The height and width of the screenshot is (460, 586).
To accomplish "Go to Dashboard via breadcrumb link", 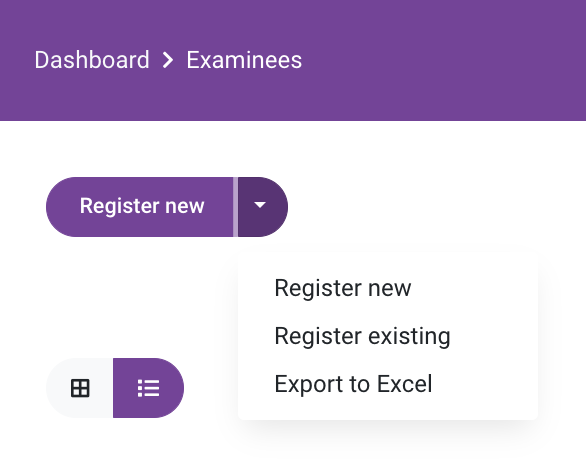I will coord(92,60).
